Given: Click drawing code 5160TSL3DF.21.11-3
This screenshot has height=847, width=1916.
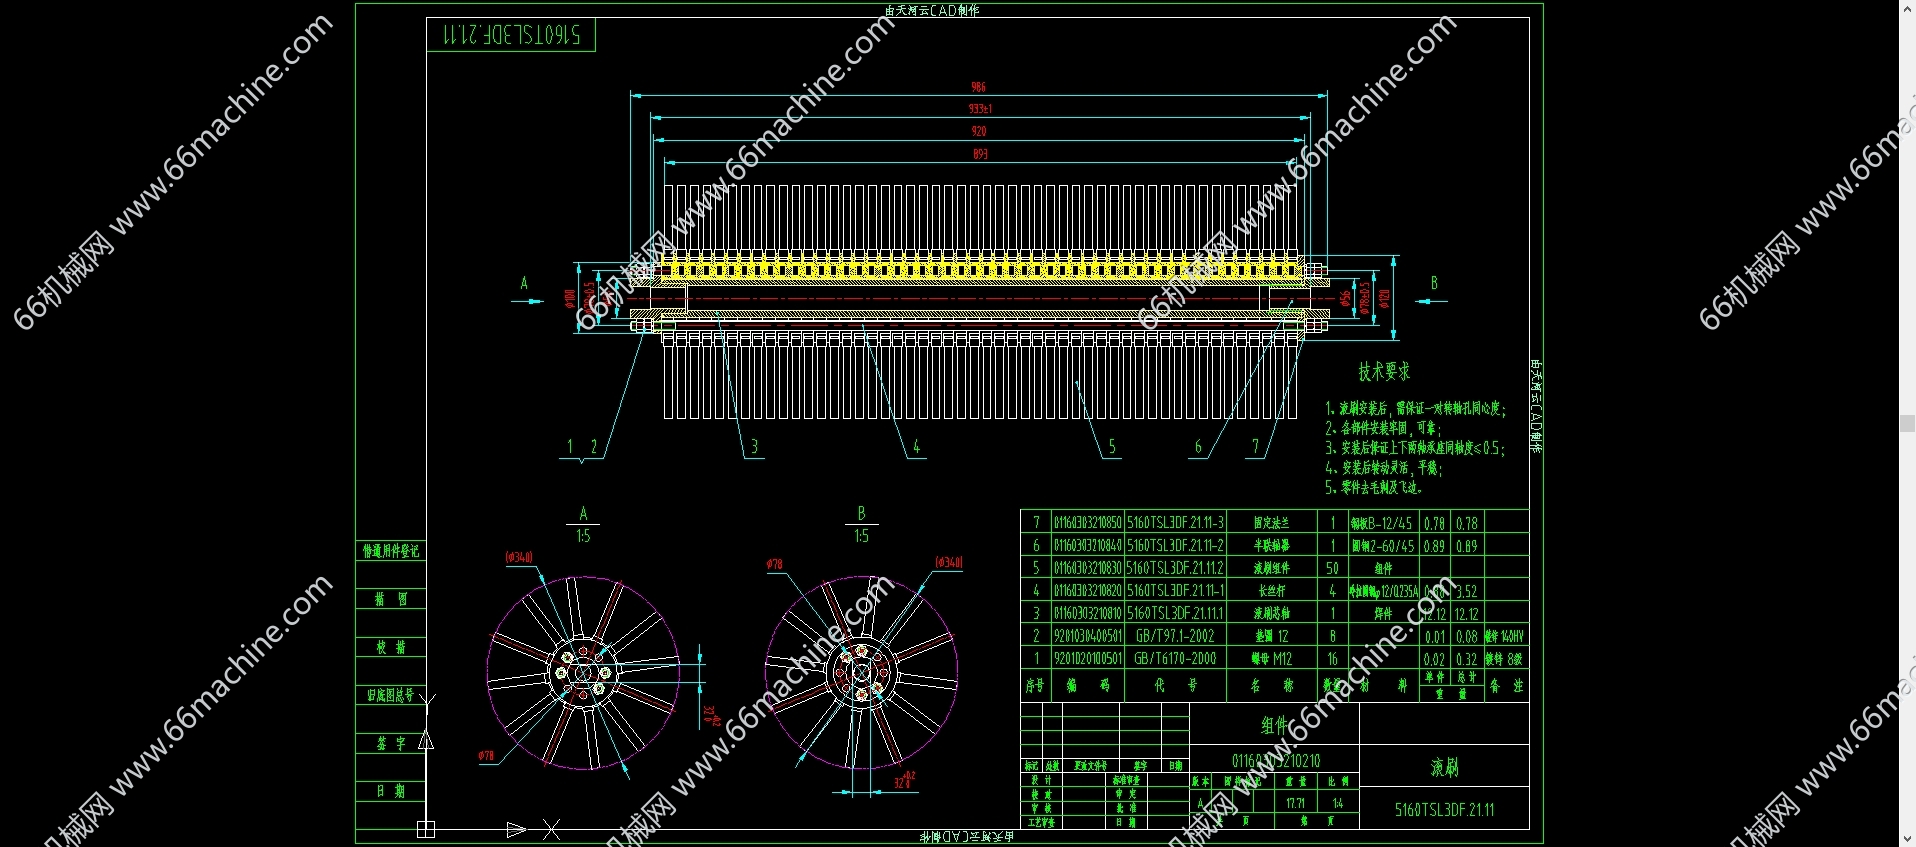Looking at the screenshot, I should (1175, 523).
